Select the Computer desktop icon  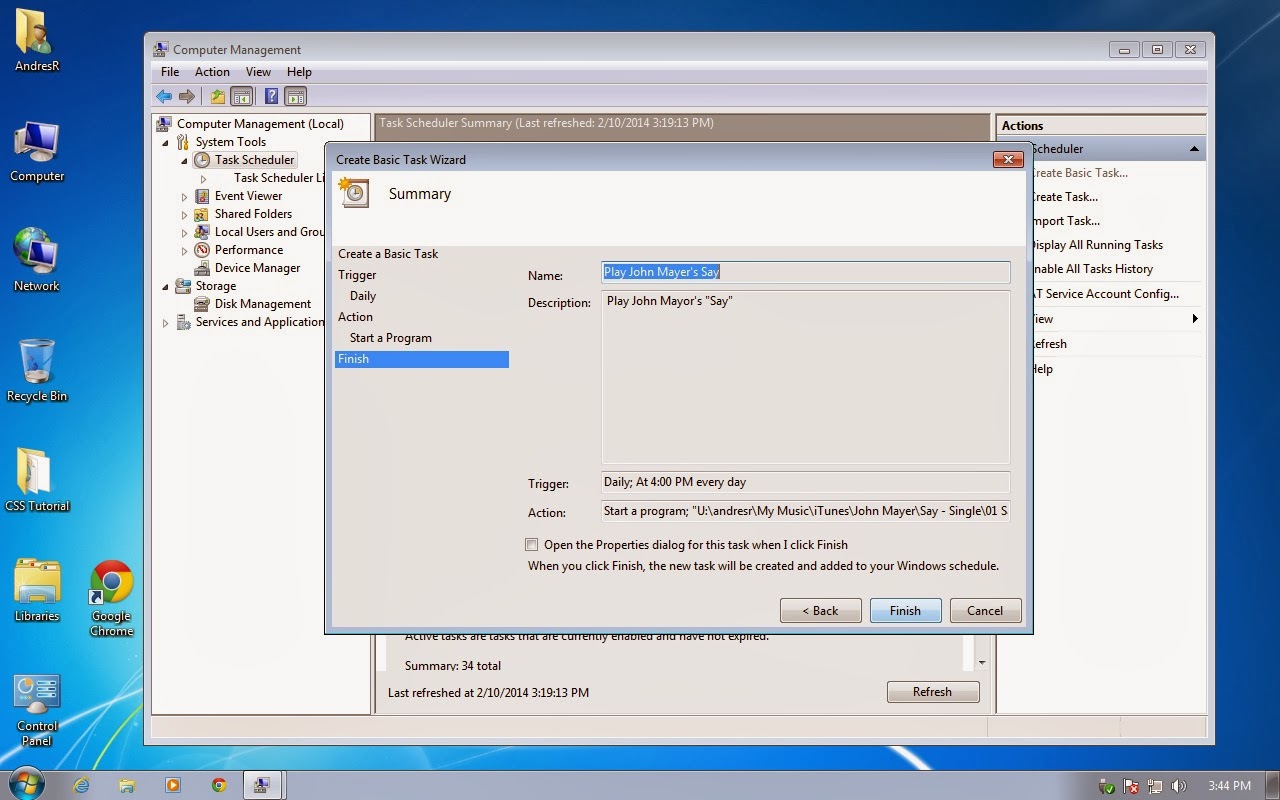point(38,152)
